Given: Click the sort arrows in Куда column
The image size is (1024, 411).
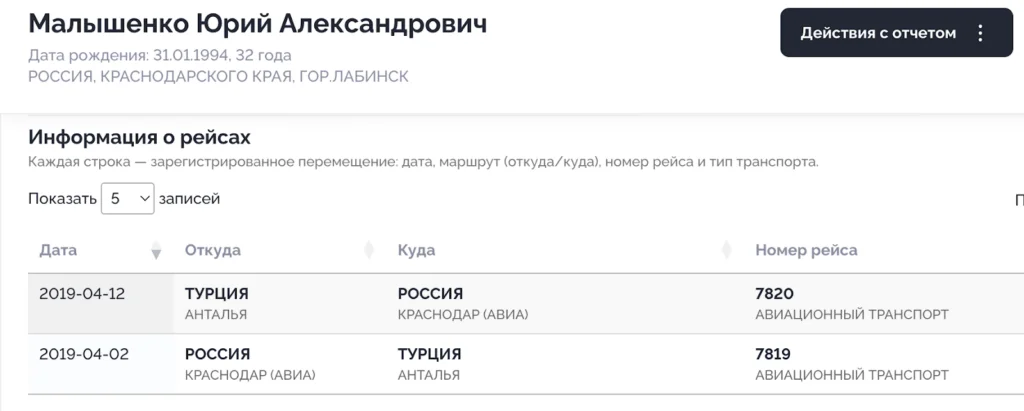Looking at the screenshot, I should (726, 251).
